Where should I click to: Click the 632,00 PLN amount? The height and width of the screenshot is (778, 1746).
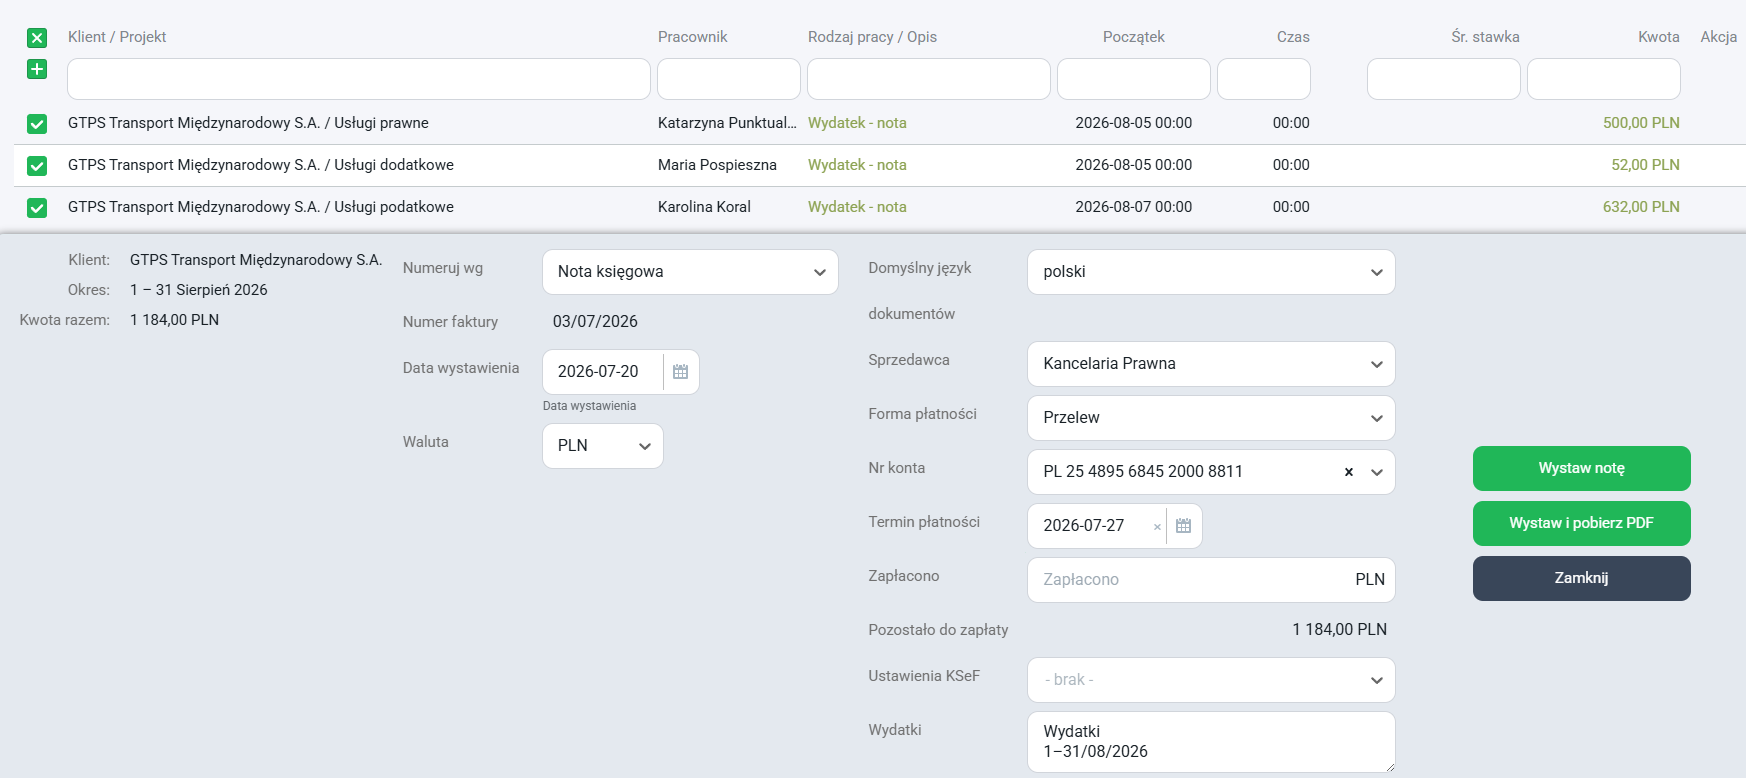[x=1641, y=207]
